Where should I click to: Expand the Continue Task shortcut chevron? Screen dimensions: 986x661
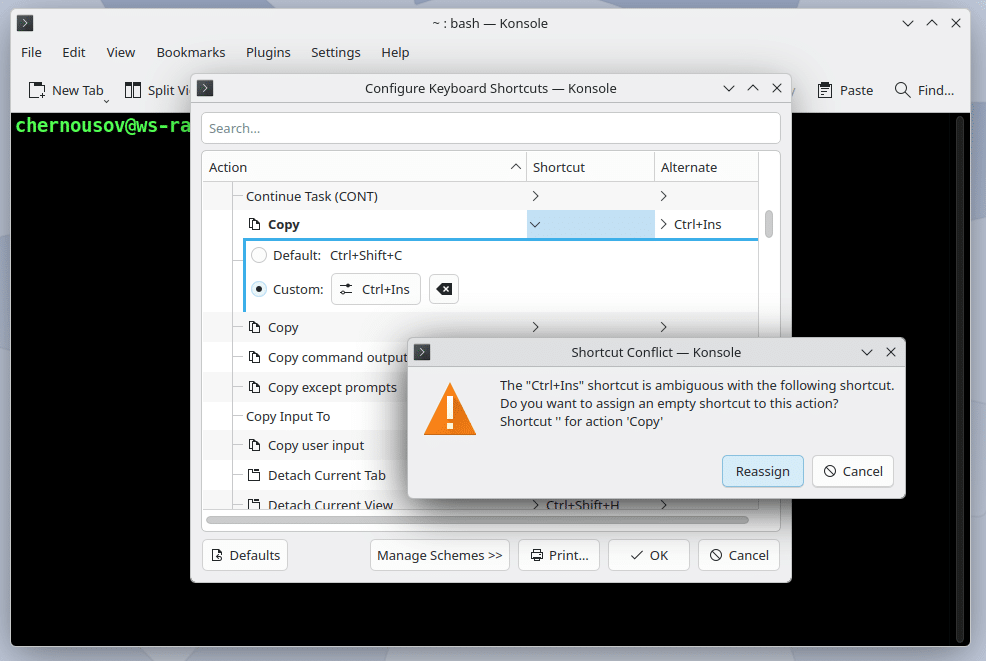click(x=536, y=196)
